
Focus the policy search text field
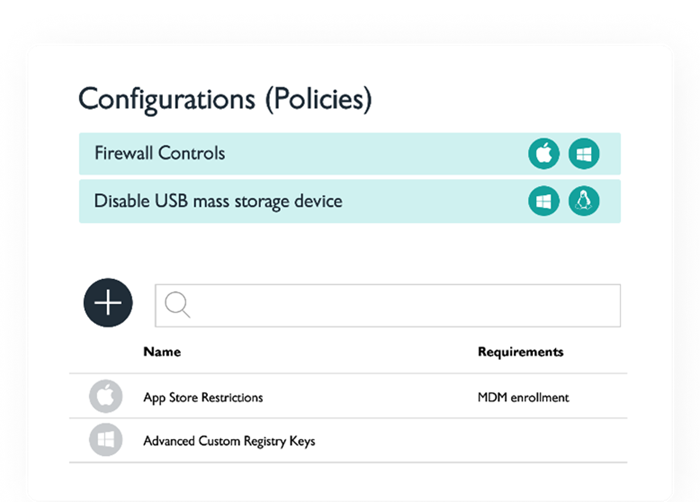pos(400,306)
